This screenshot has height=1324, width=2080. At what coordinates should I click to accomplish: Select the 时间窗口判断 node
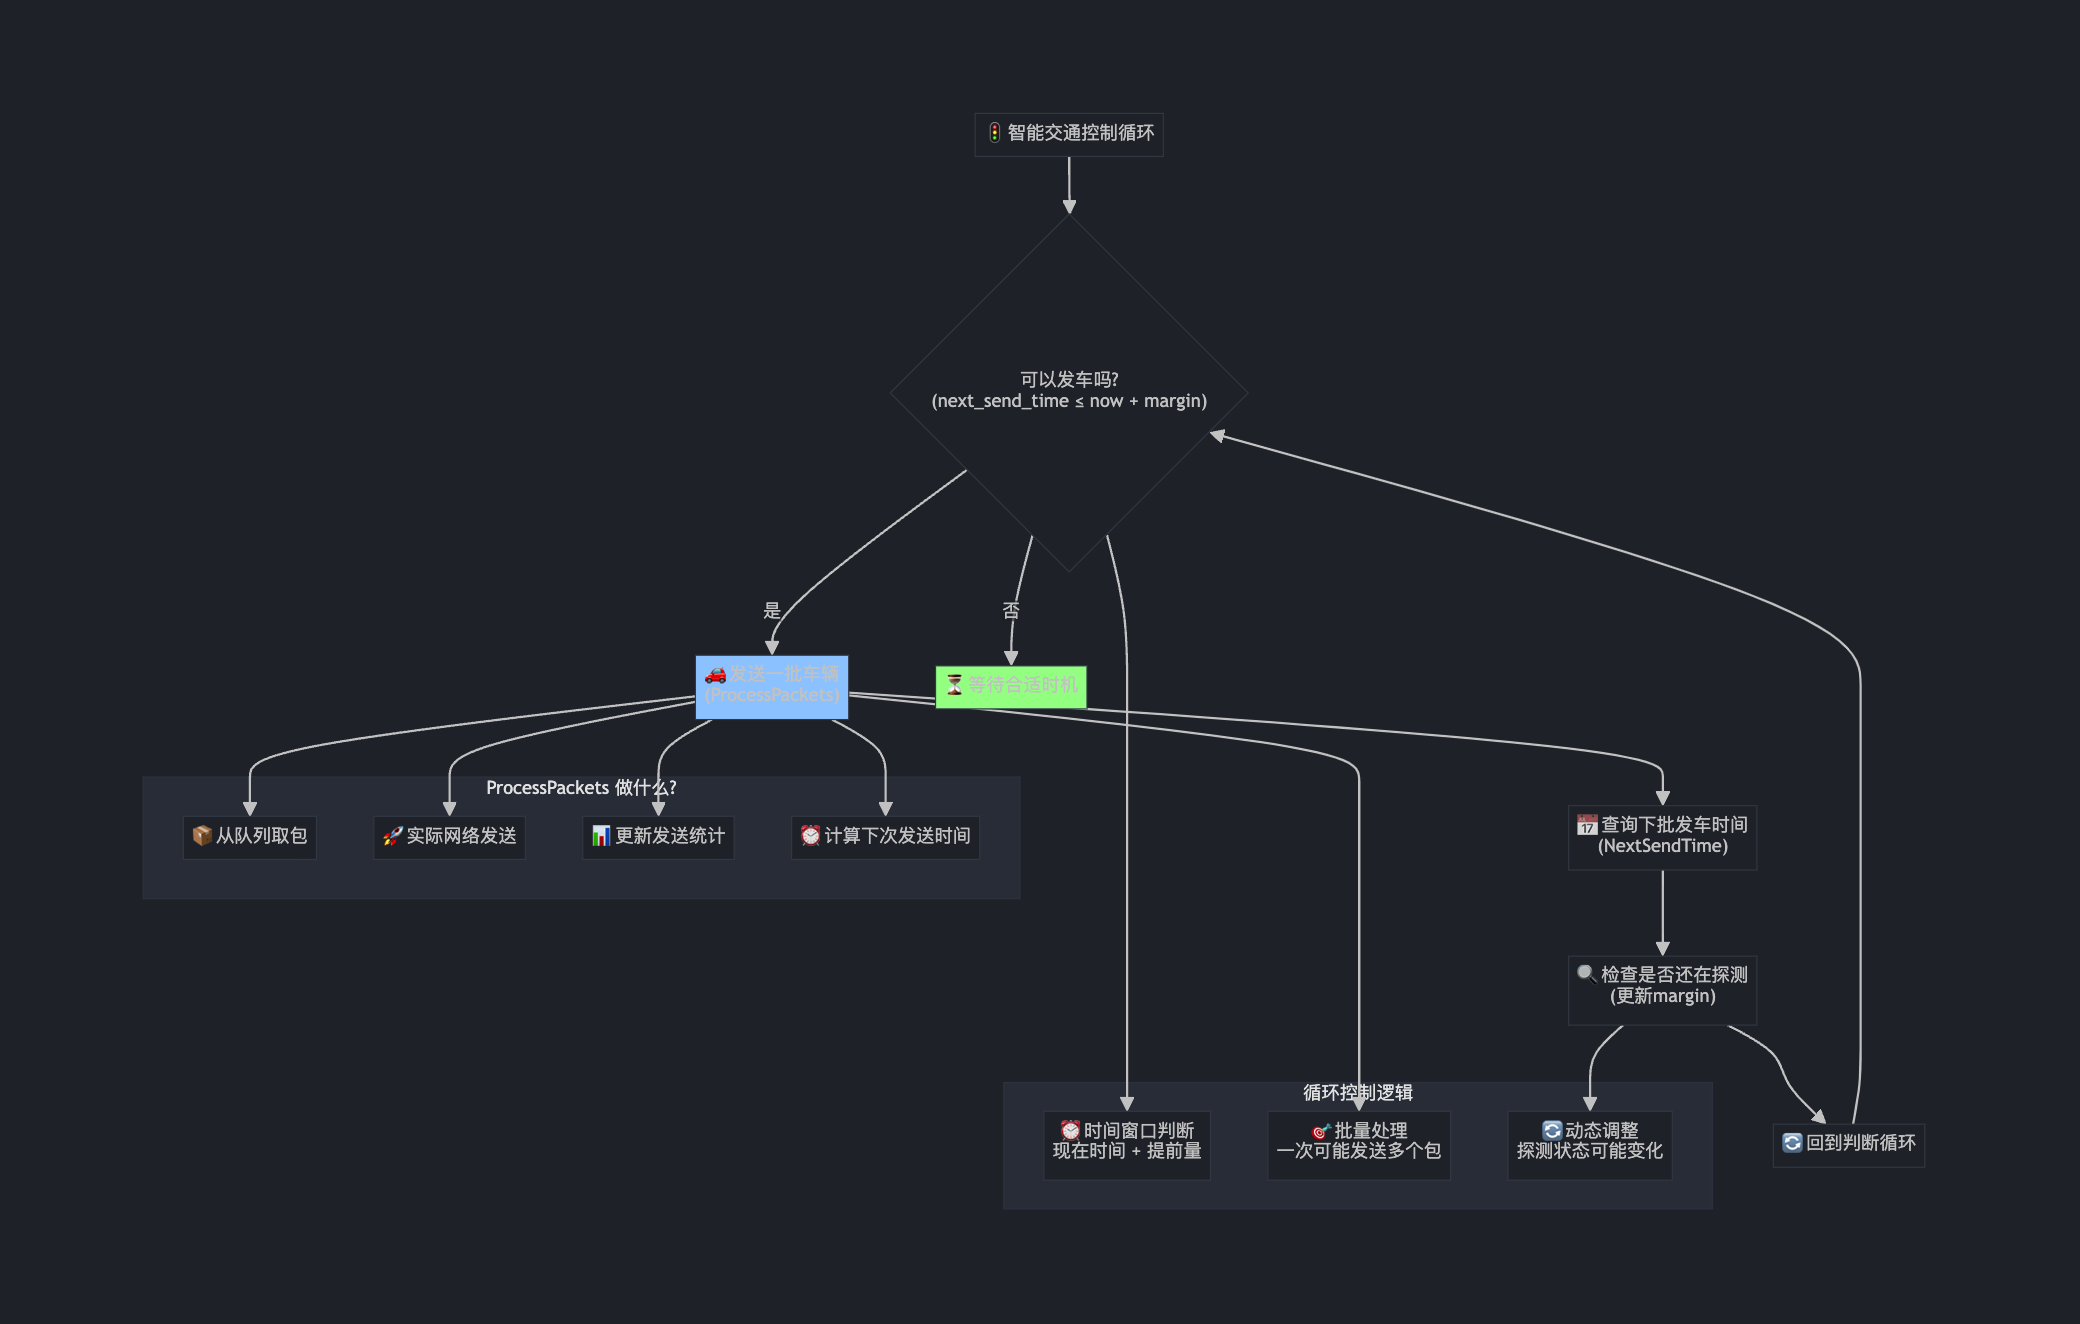click(1127, 1146)
